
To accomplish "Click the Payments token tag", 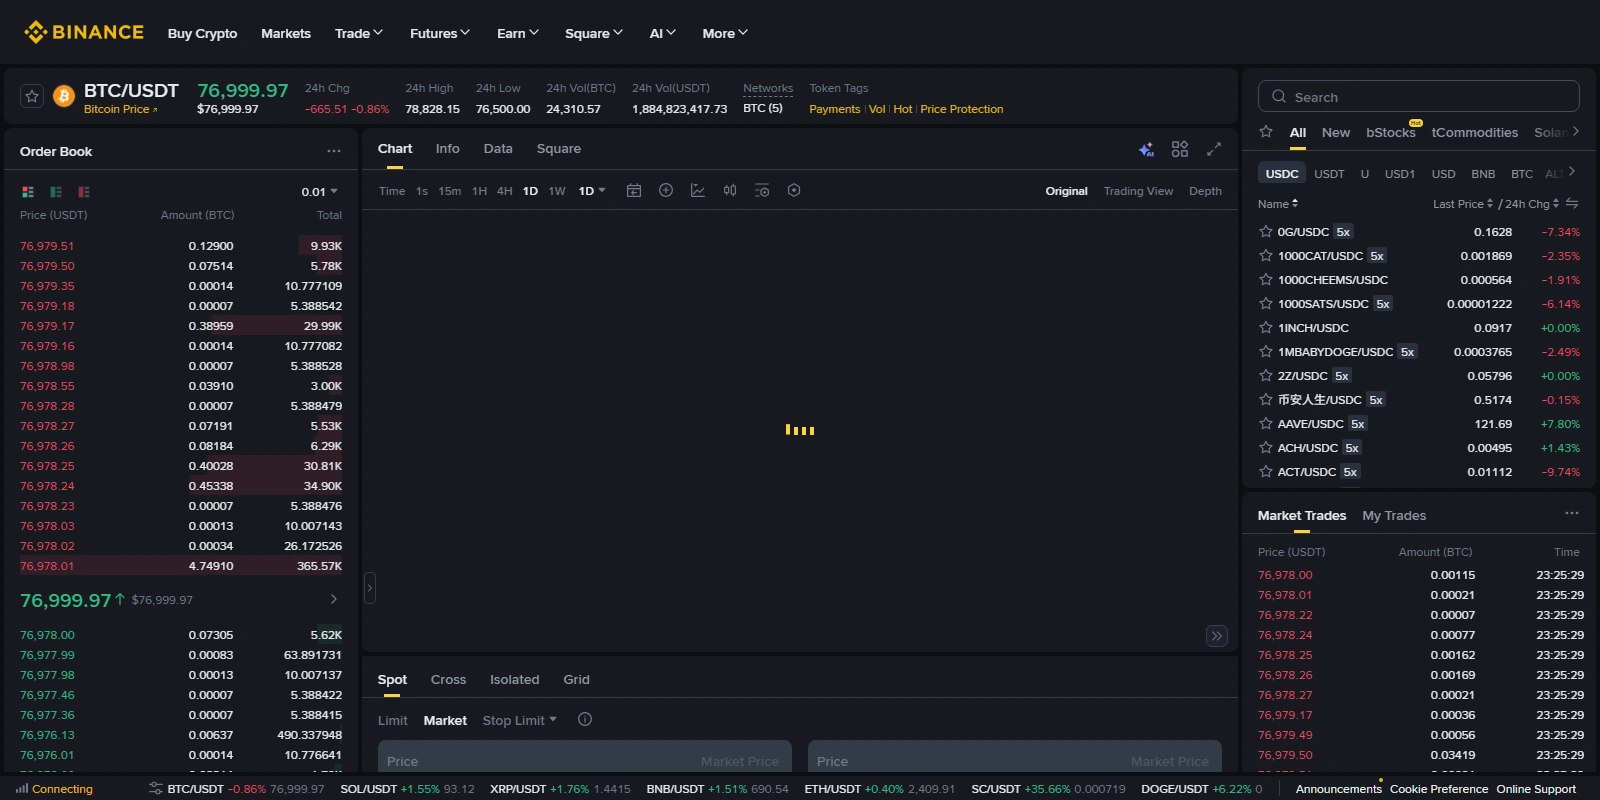I will (x=834, y=109).
